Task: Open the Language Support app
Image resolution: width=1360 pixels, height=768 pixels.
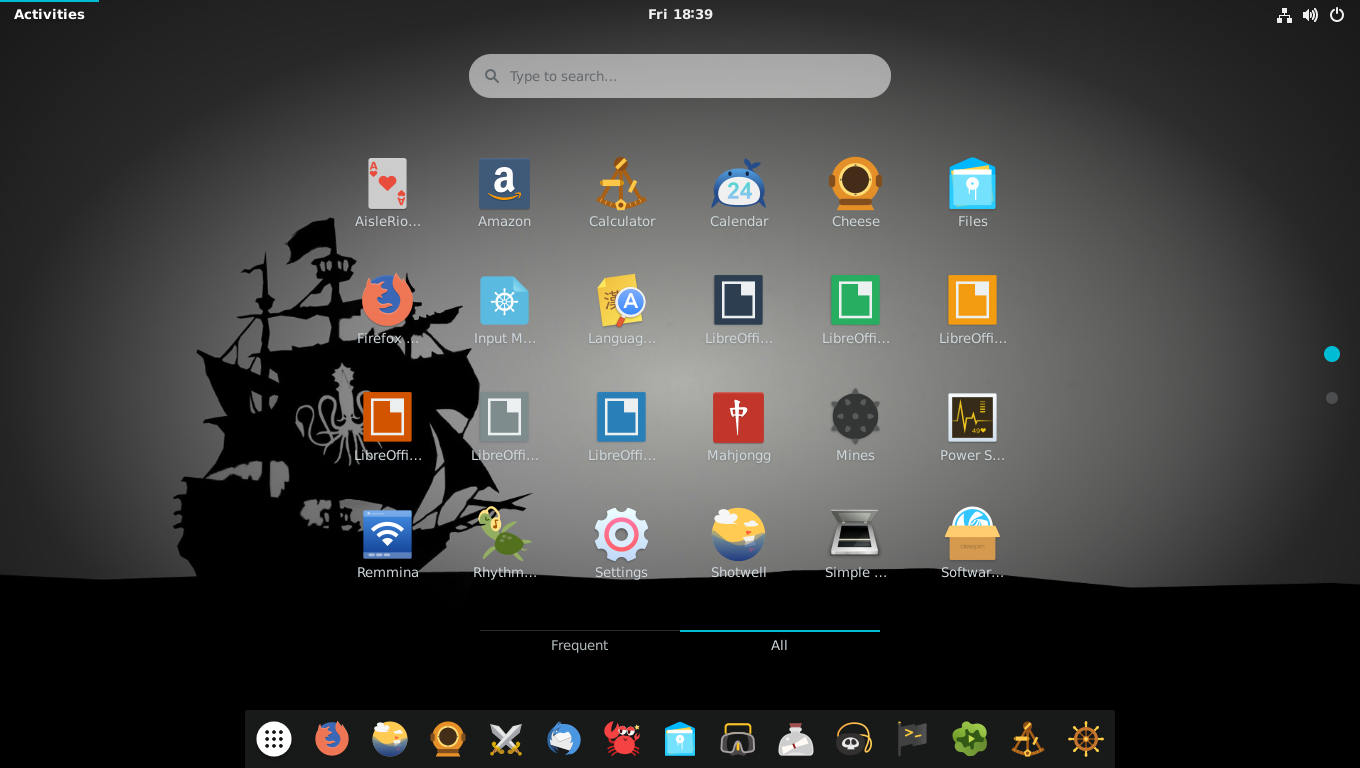Action: pos(622,310)
